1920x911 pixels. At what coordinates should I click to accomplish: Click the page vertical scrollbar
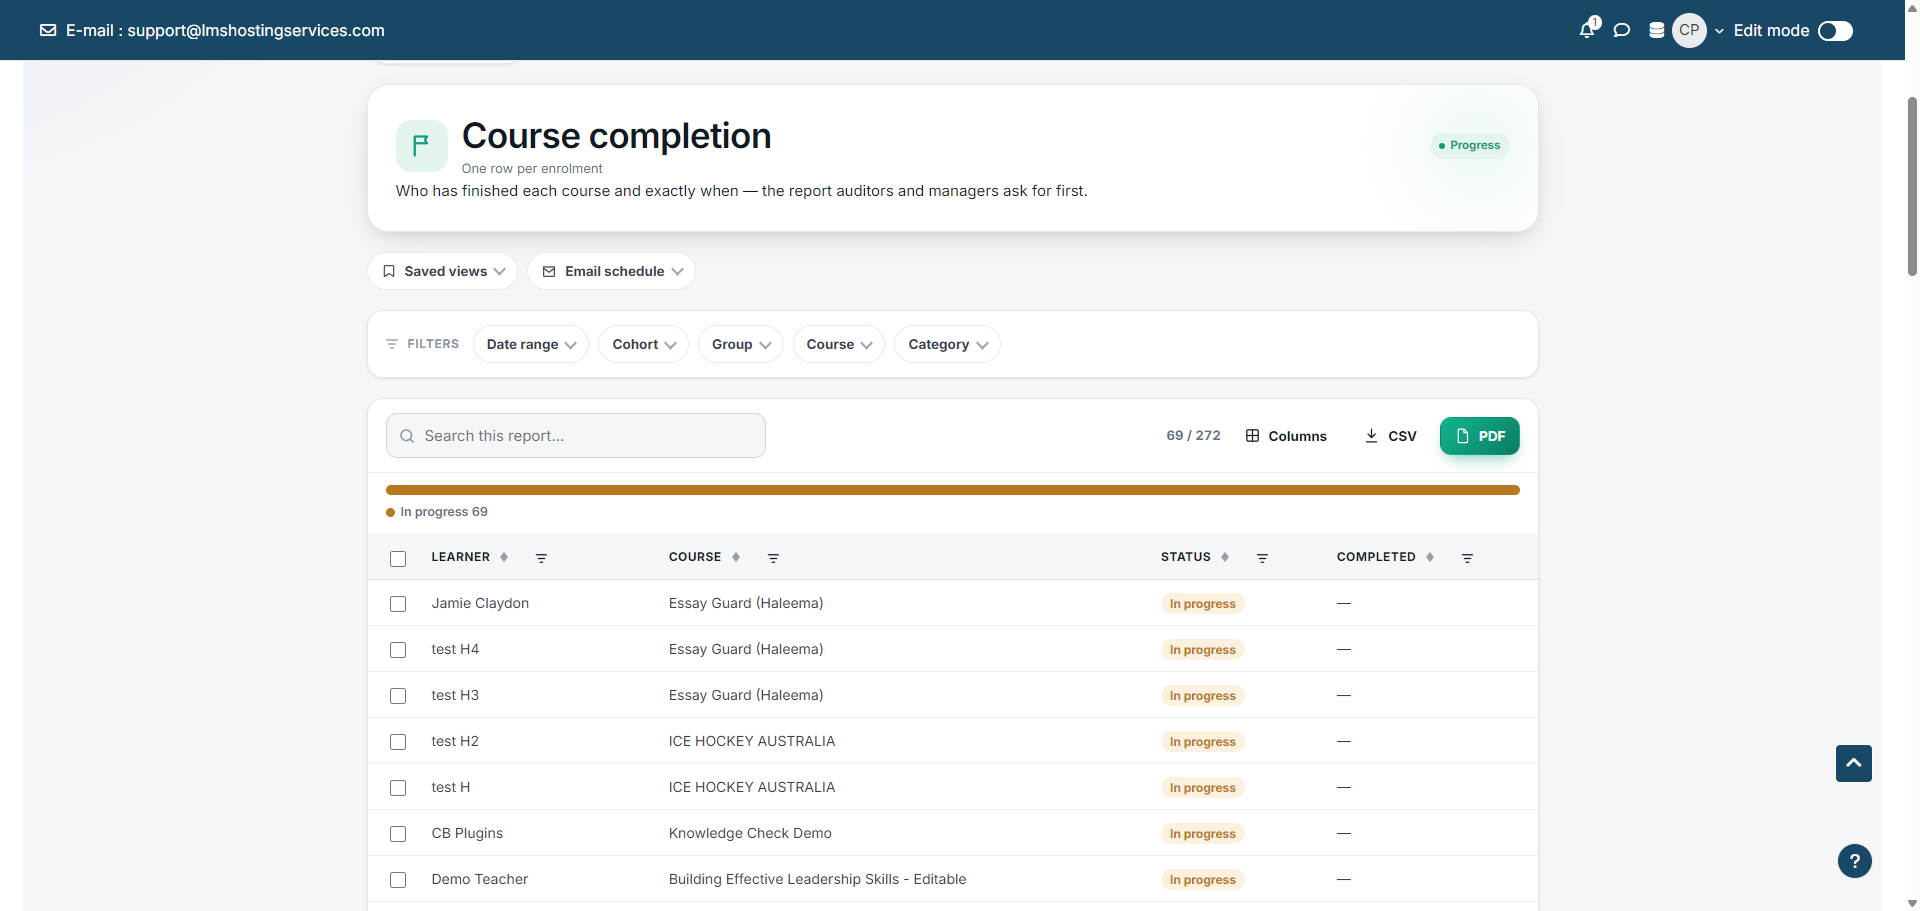pos(1912,186)
